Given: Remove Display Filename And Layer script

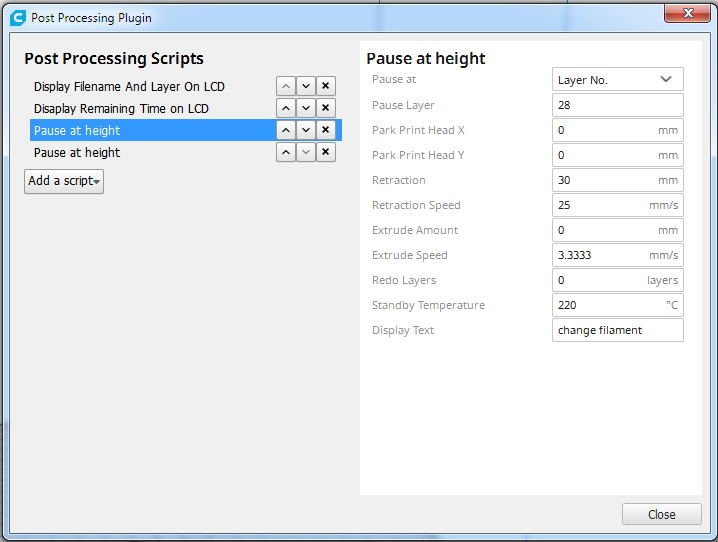Looking at the screenshot, I should tap(325, 87).
